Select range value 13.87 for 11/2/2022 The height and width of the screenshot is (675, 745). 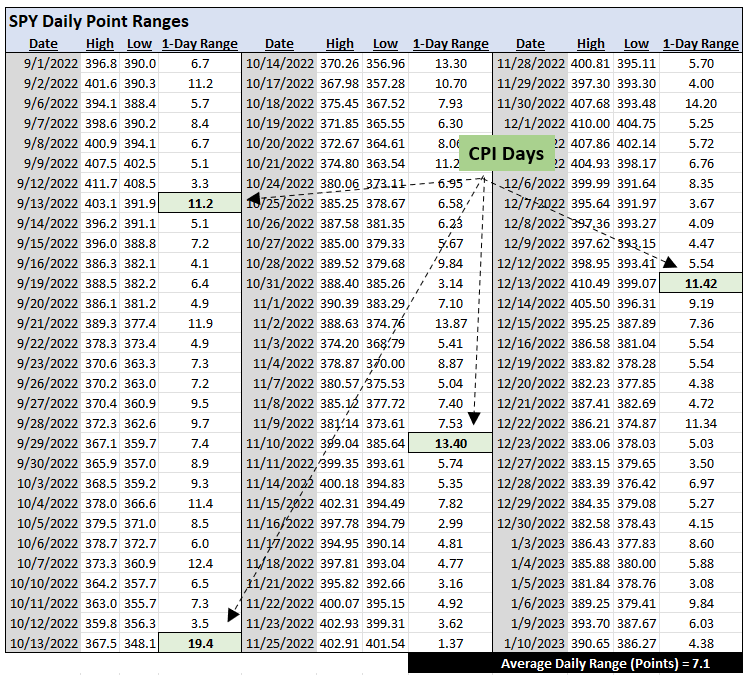click(450, 323)
